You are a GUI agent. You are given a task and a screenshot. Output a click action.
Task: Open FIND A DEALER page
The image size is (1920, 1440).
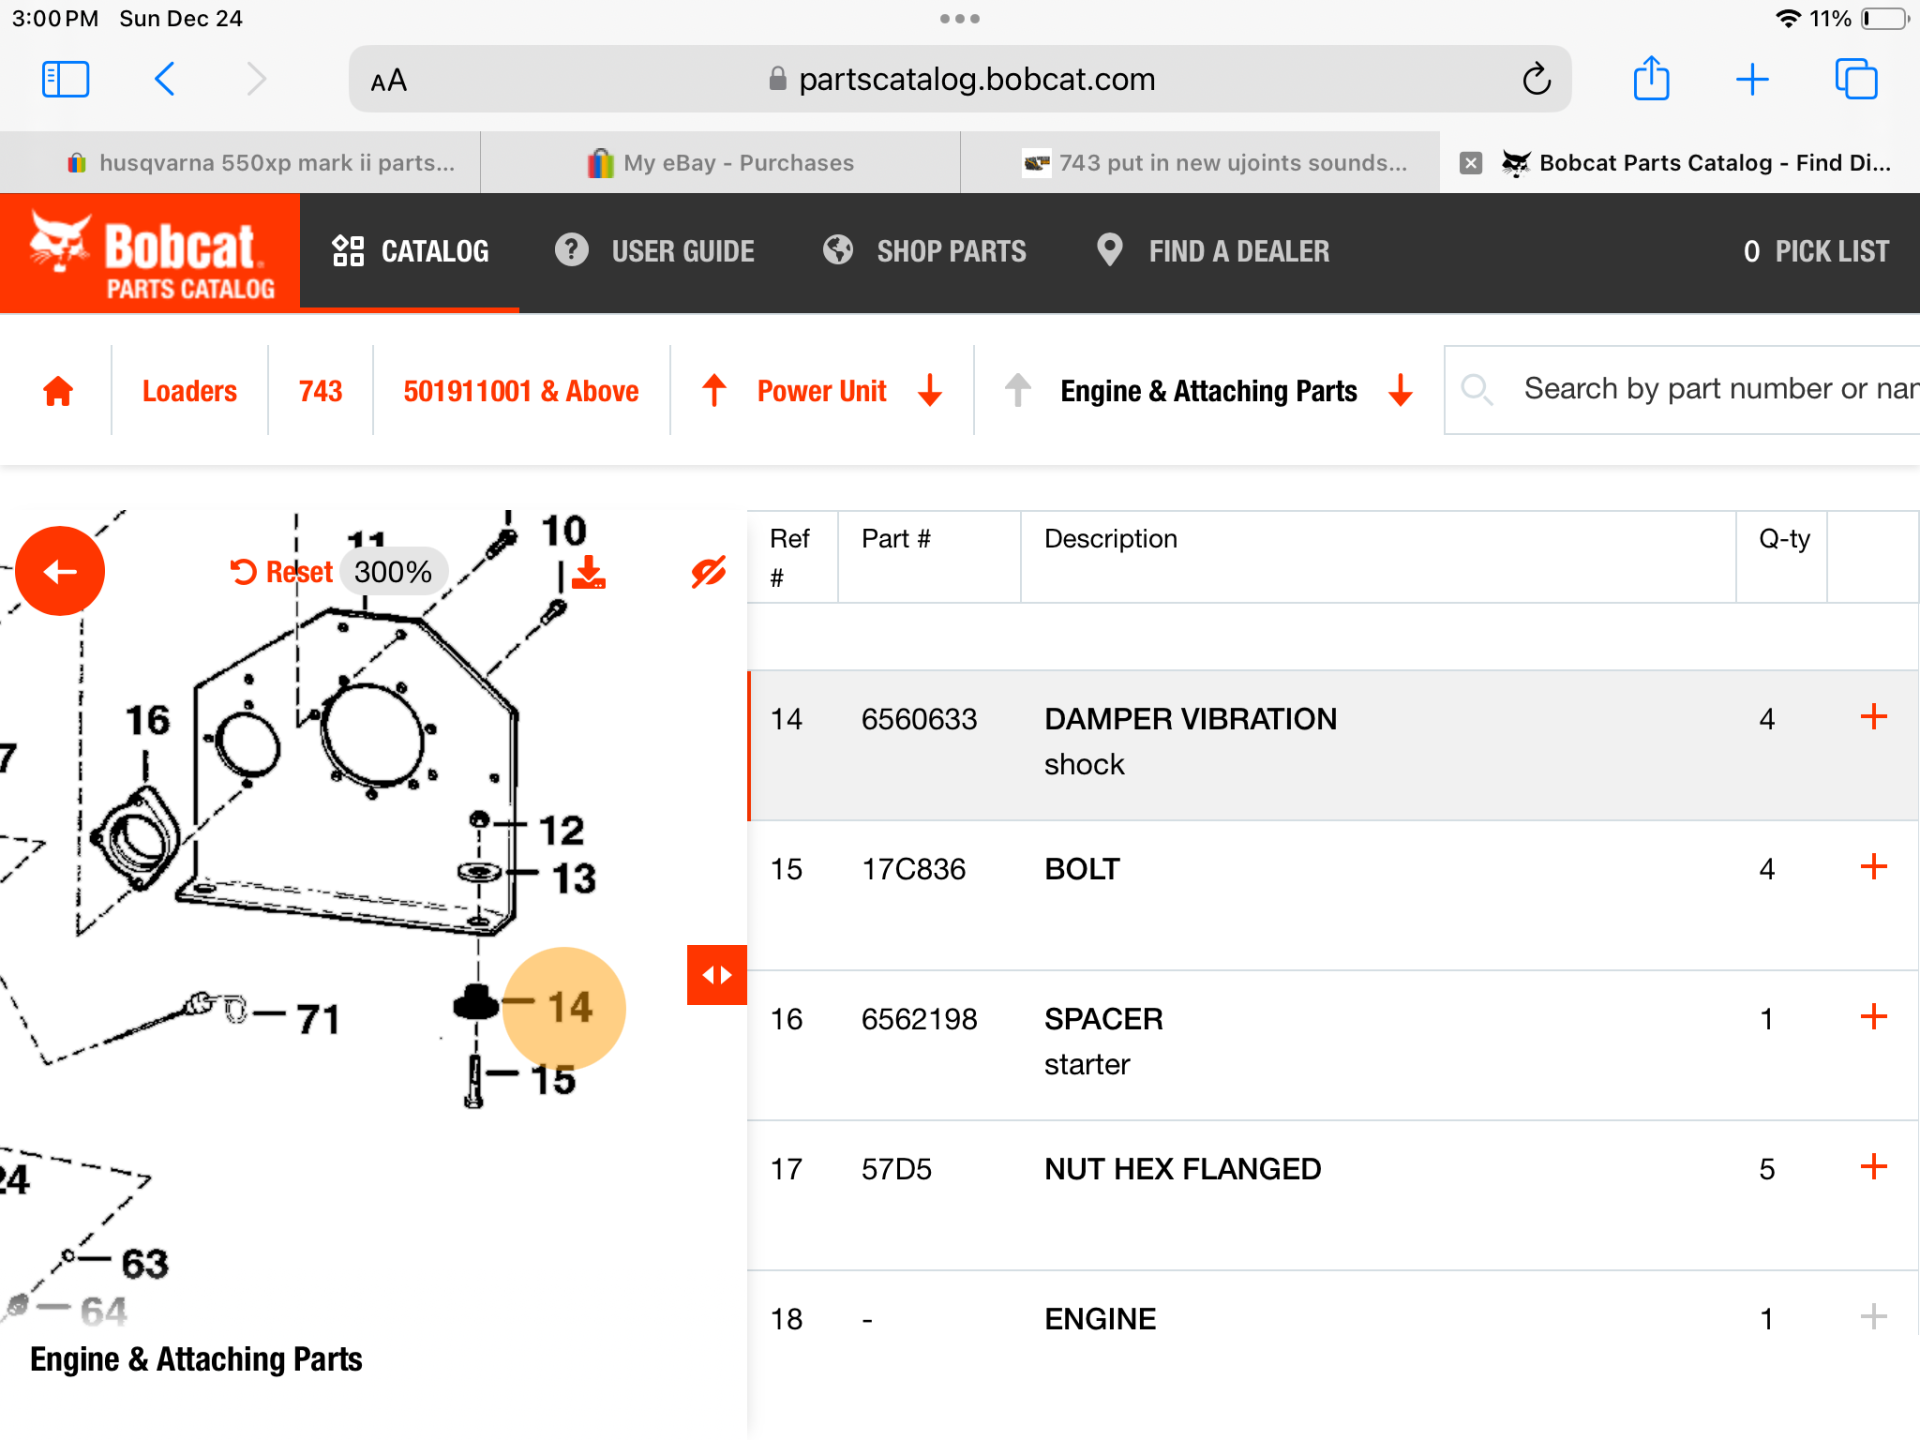pyautogui.click(x=1213, y=251)
